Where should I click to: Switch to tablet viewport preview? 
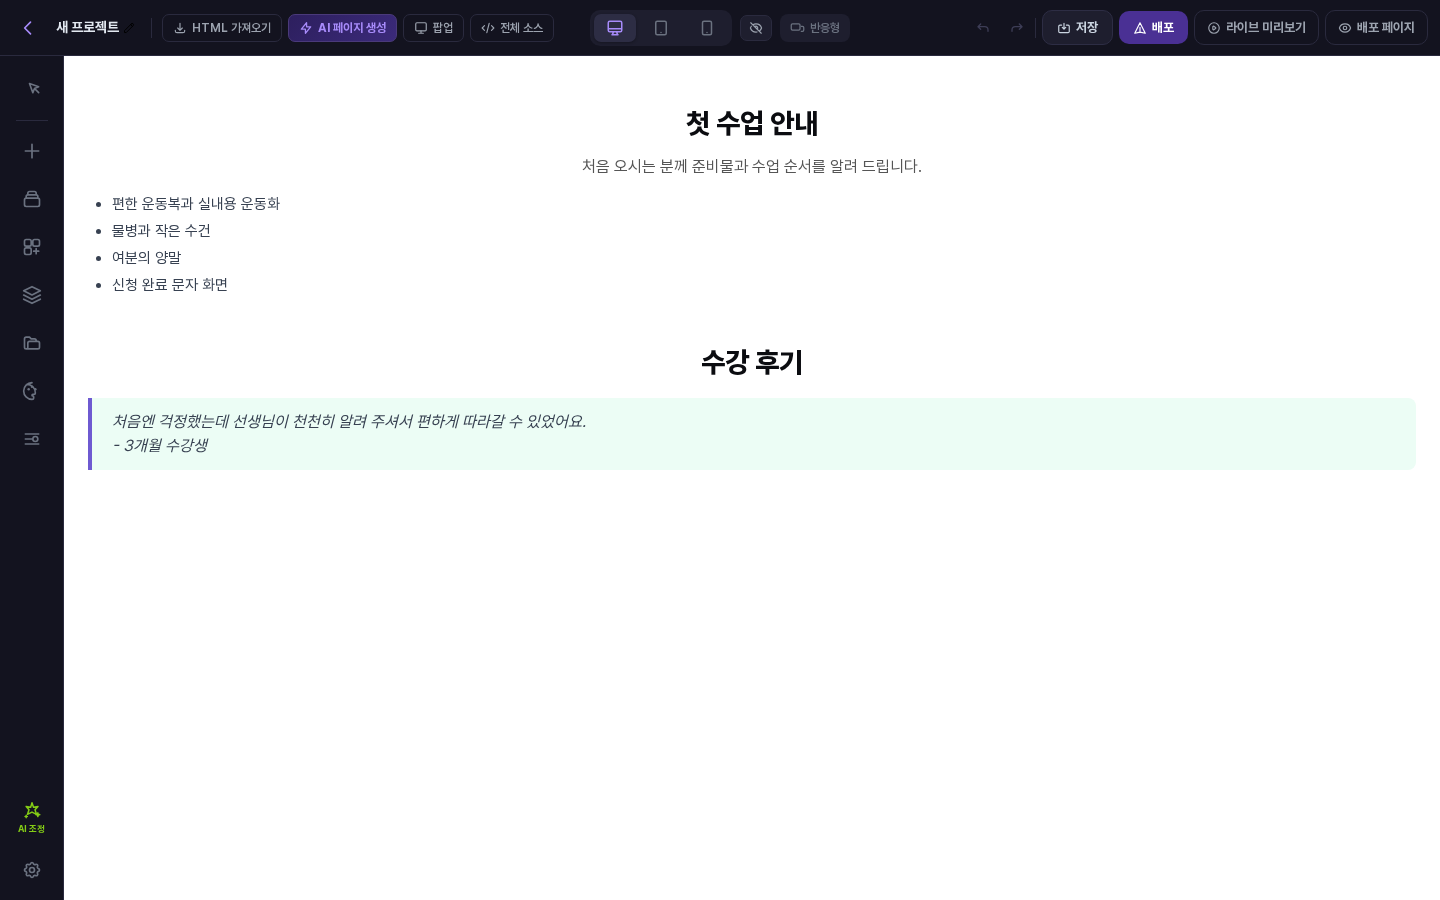pyautogui.click(x=661, y=28)
